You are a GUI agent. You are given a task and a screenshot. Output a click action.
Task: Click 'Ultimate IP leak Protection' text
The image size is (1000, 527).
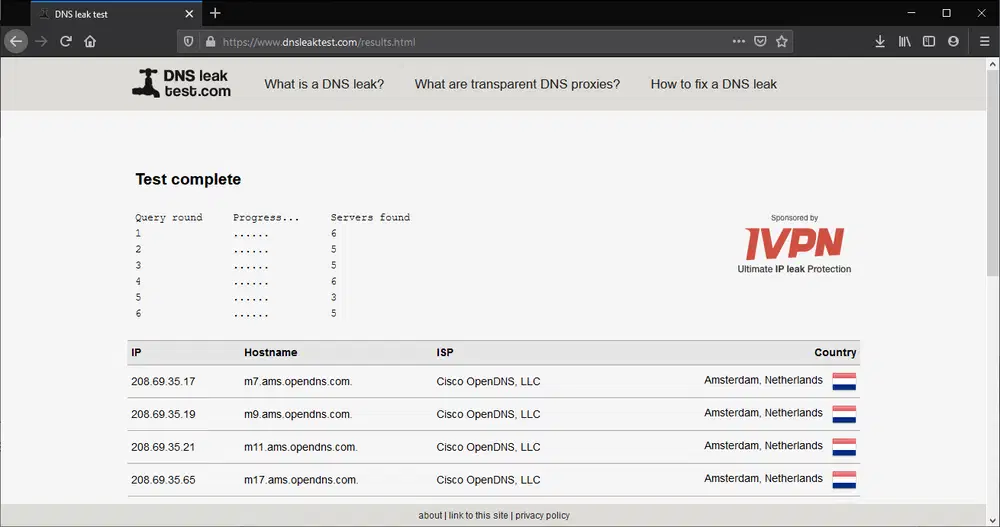point(794,269)
